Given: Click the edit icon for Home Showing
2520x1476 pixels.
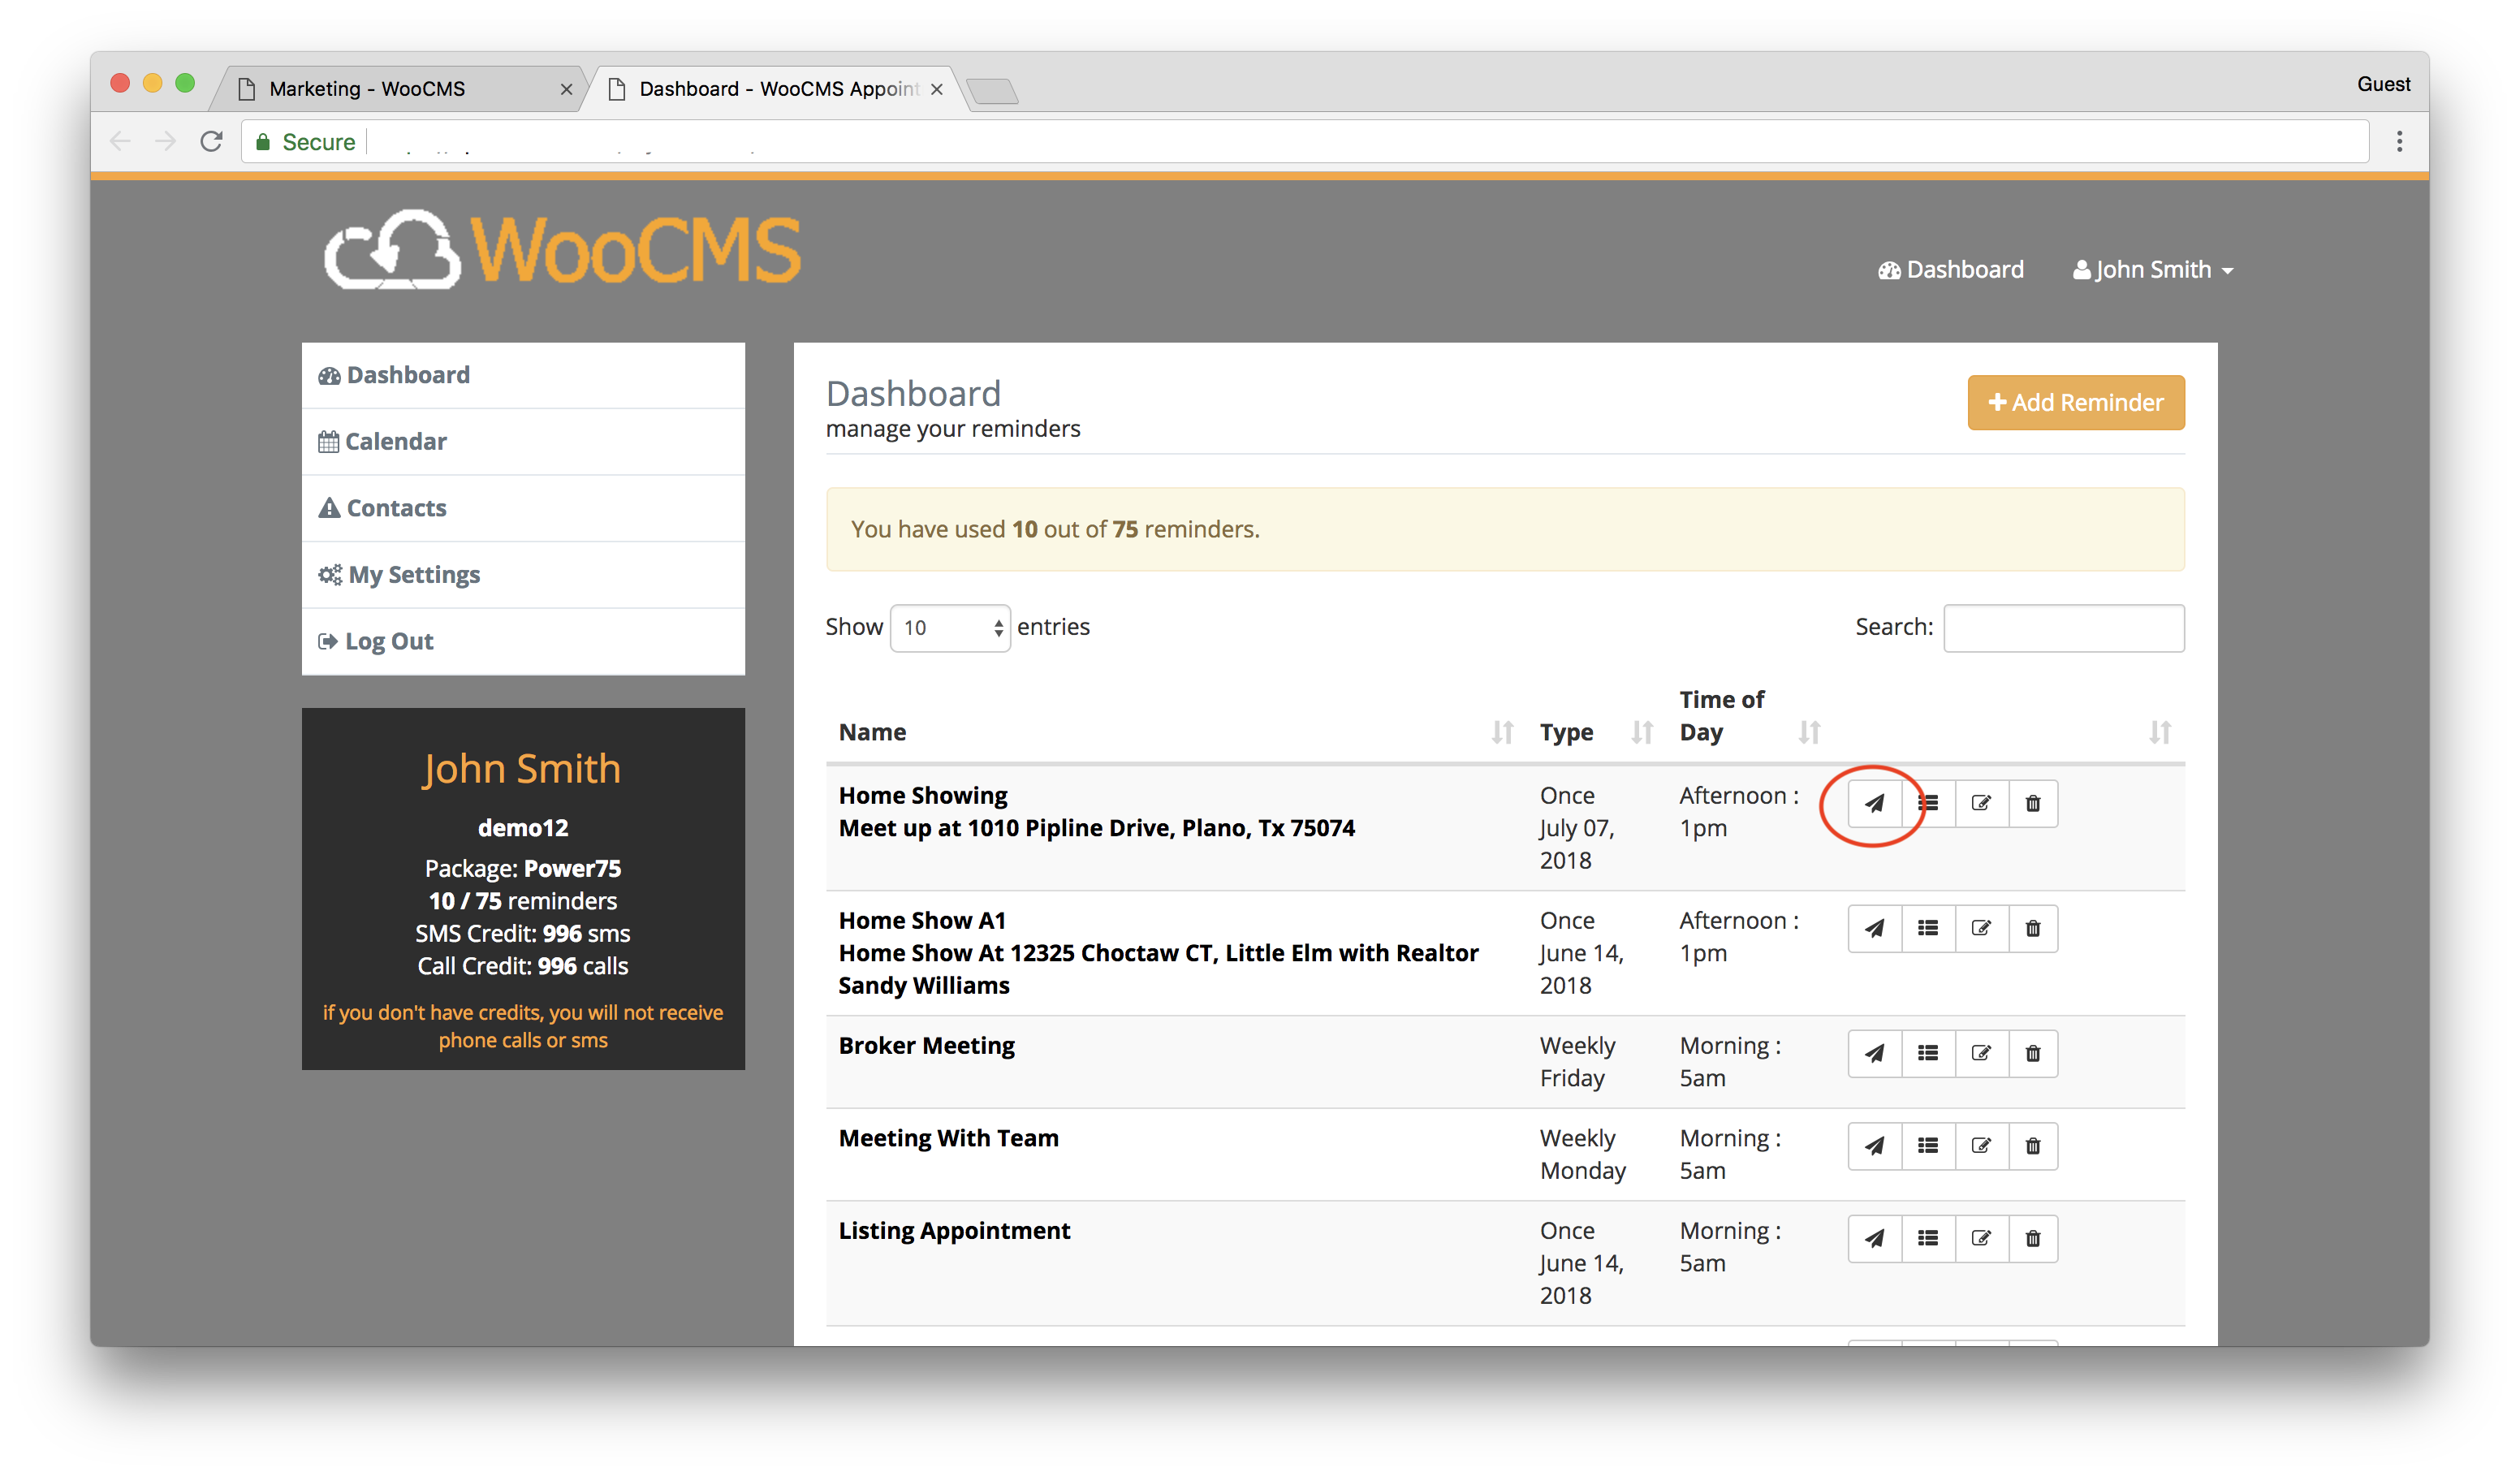Looking at the screenshot, I should click(1978, 803).
